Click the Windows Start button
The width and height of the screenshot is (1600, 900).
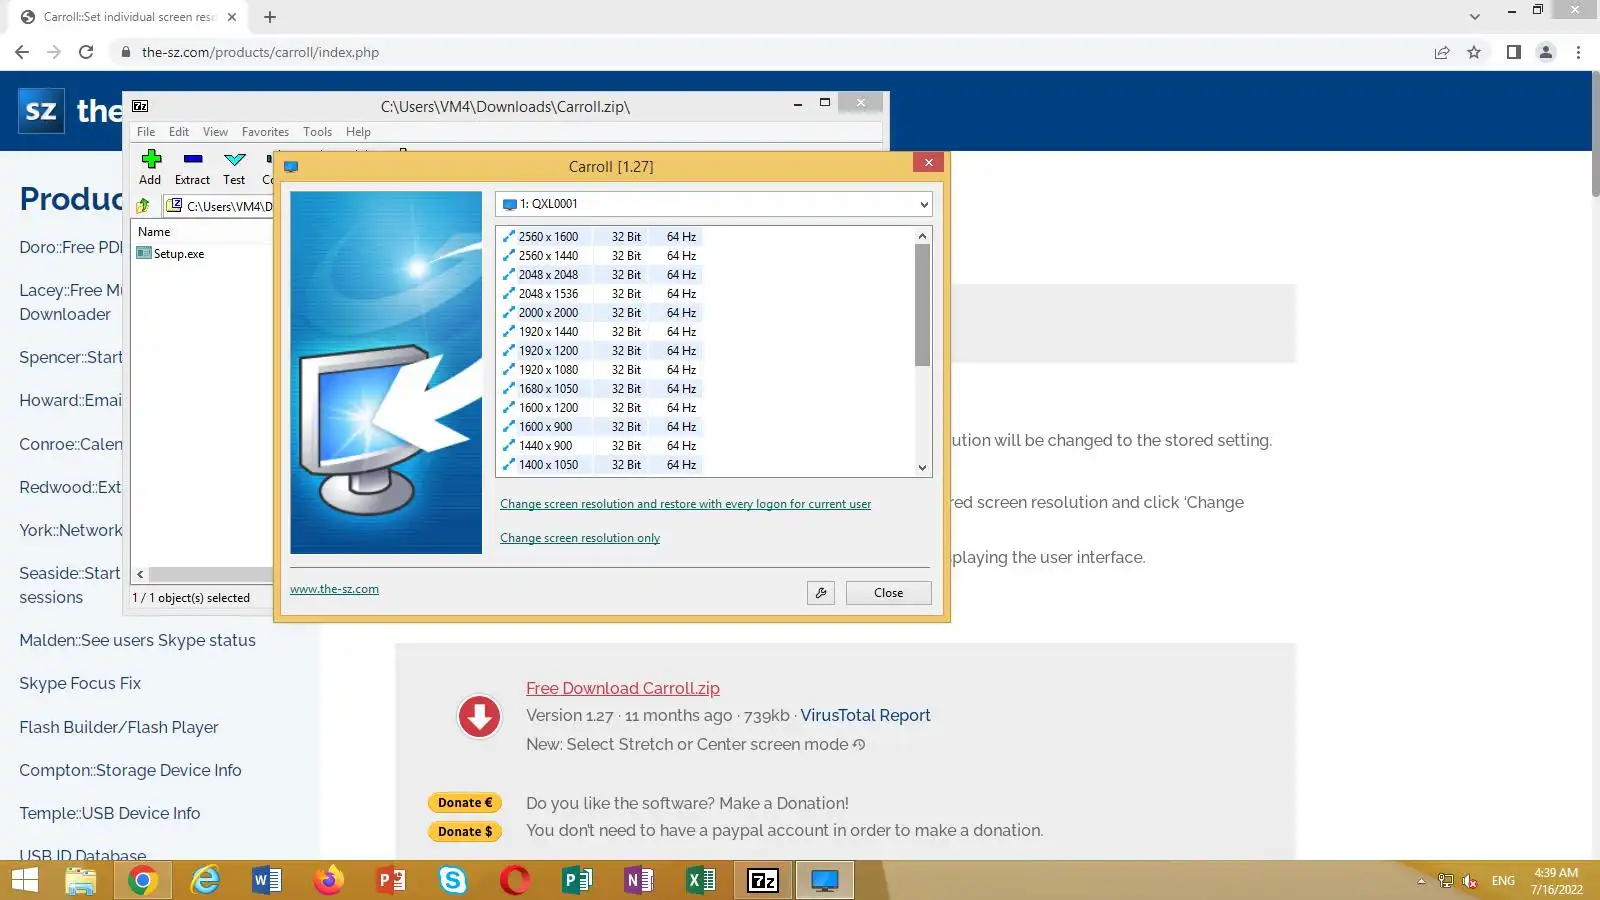(x=24, y=880)
